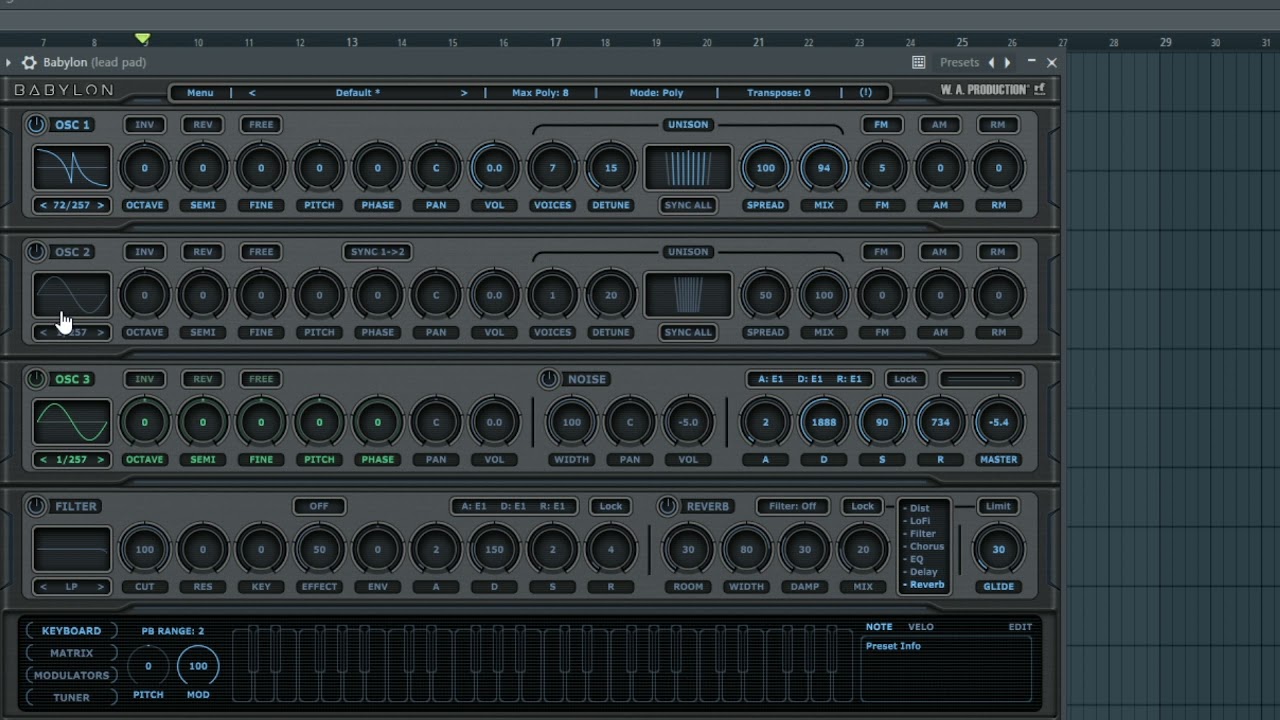Image resolution: width=1280 pixels, height=720 pixels.
Task: Toggle the amp envelope Lock button
Action: pyautogui.click(x=905, y=378)
